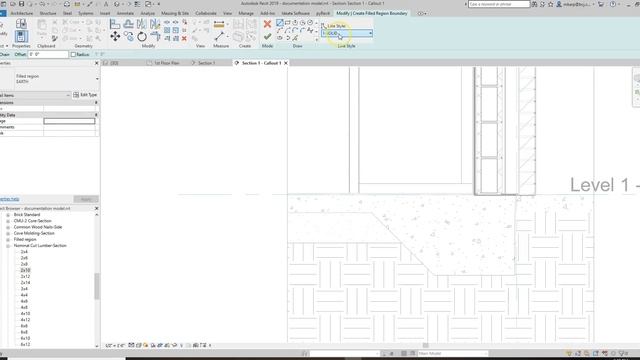Click the Measure Aligned Dimension icon
The width and height of the screenshot is (640, 360).
(219, 24)
